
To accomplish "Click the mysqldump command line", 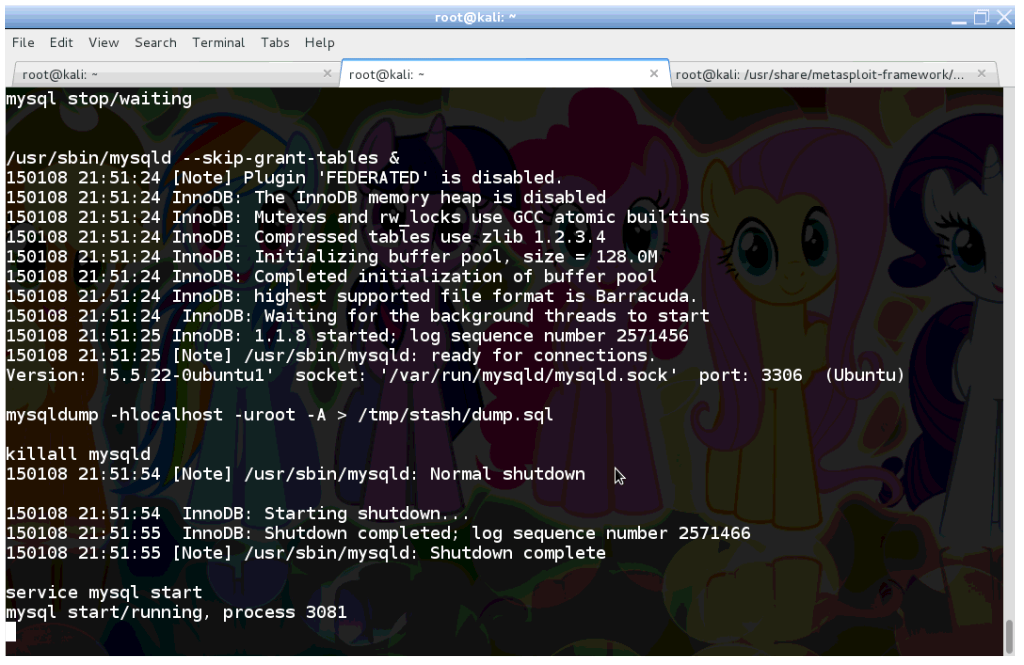I will coord(280,415).
